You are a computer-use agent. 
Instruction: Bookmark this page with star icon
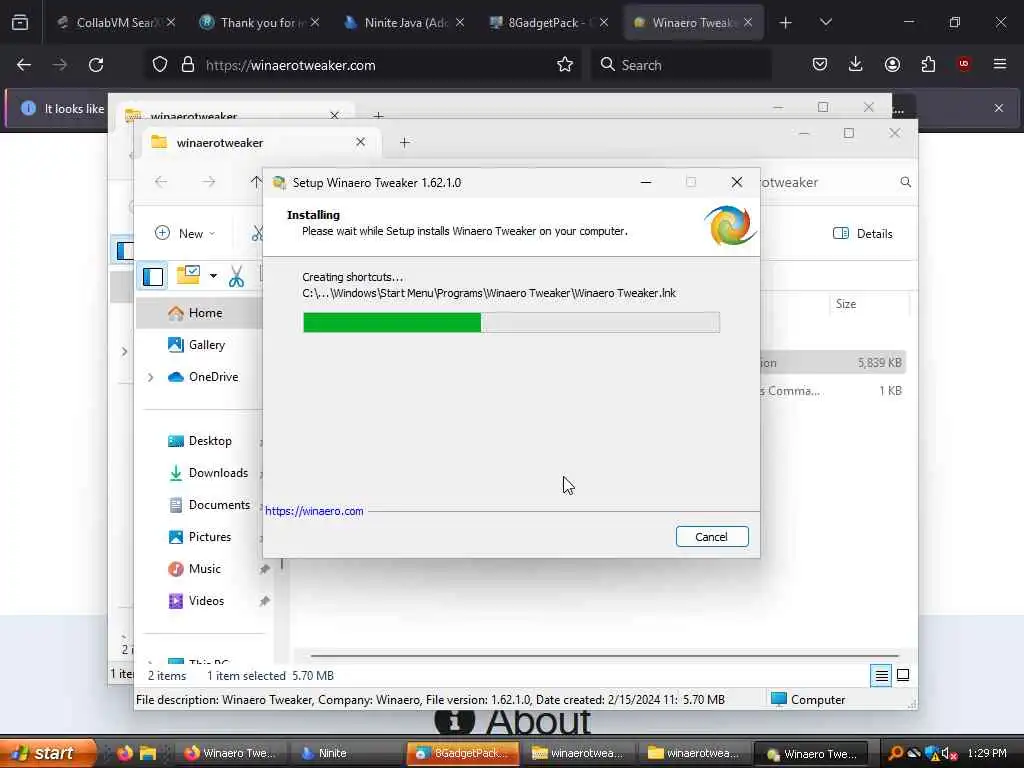tap(565, 64)
